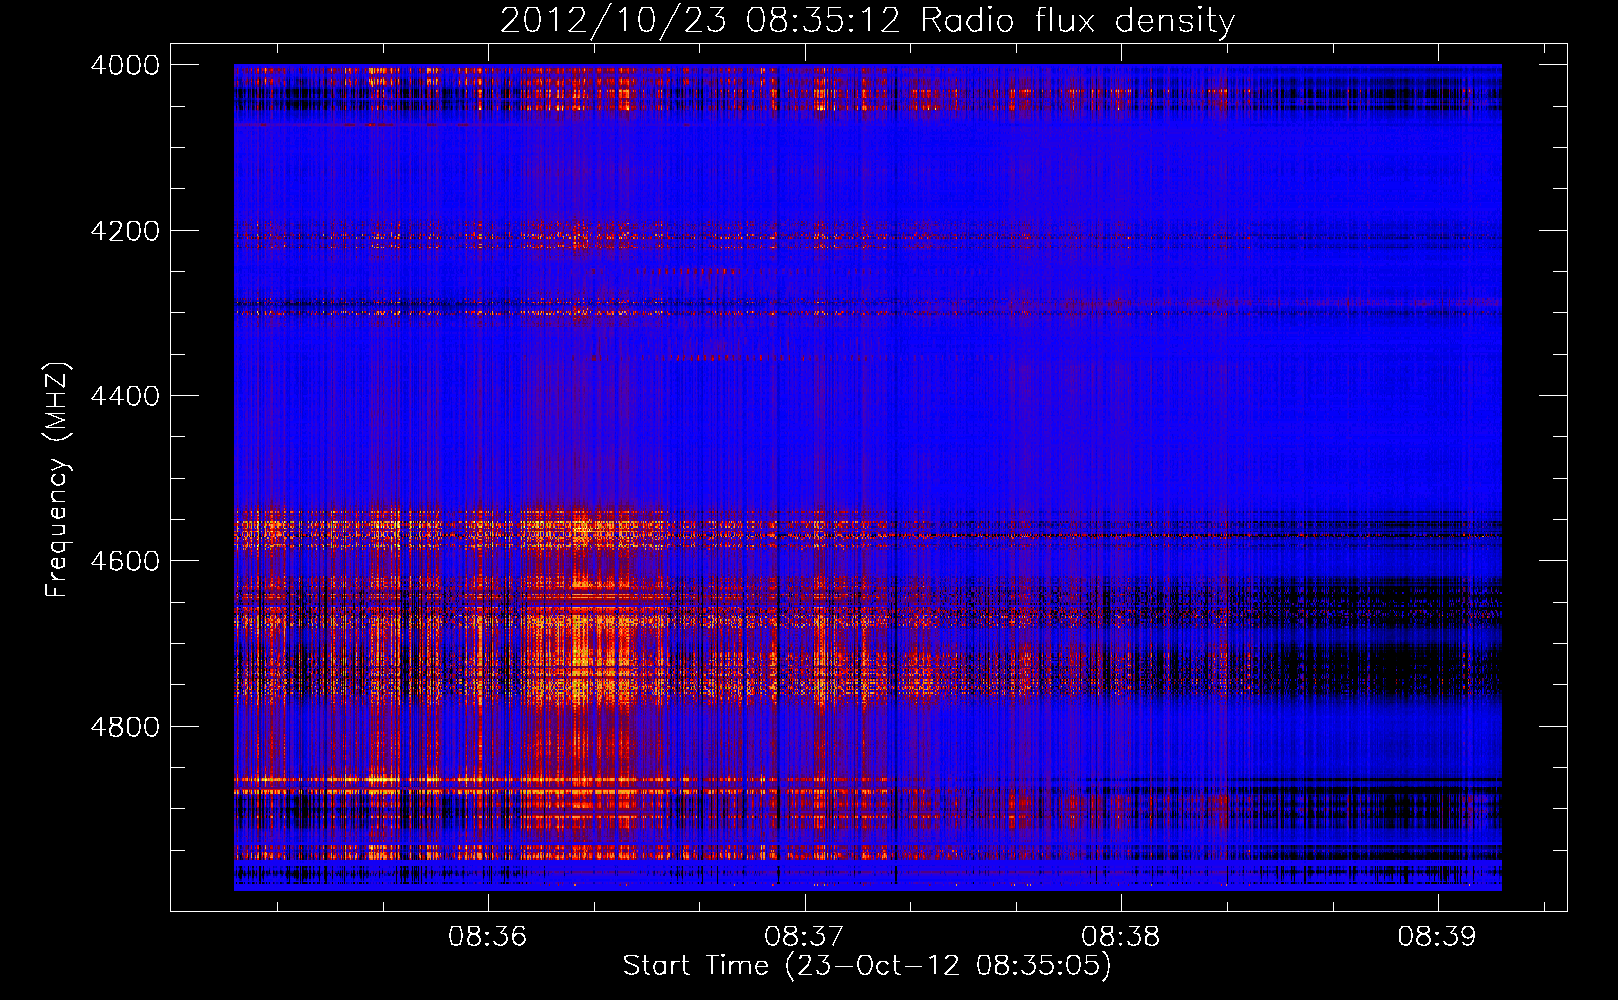Click the 'Start Time (23-Oct-12 08:35:05)' axis title
The image size is (1618, 1000).
pos(867,966)
